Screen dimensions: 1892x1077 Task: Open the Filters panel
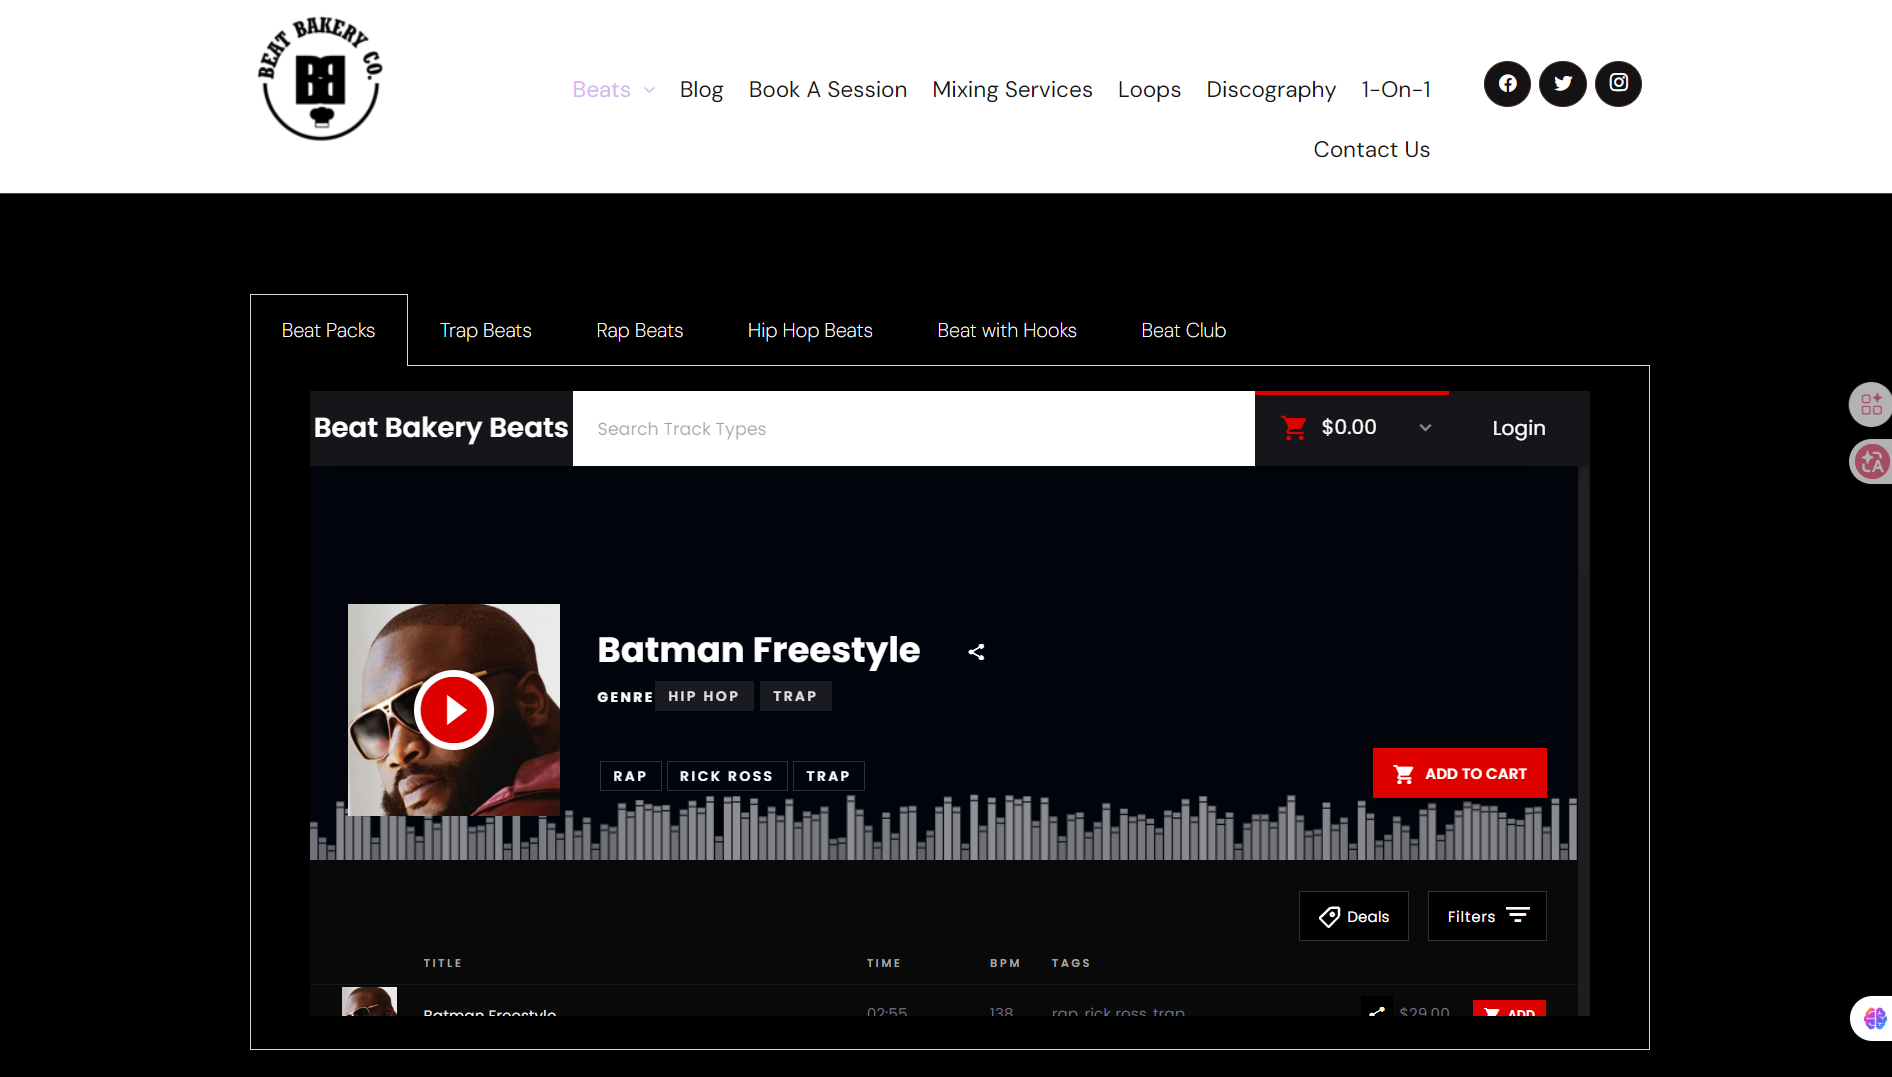pos(1487,916)
